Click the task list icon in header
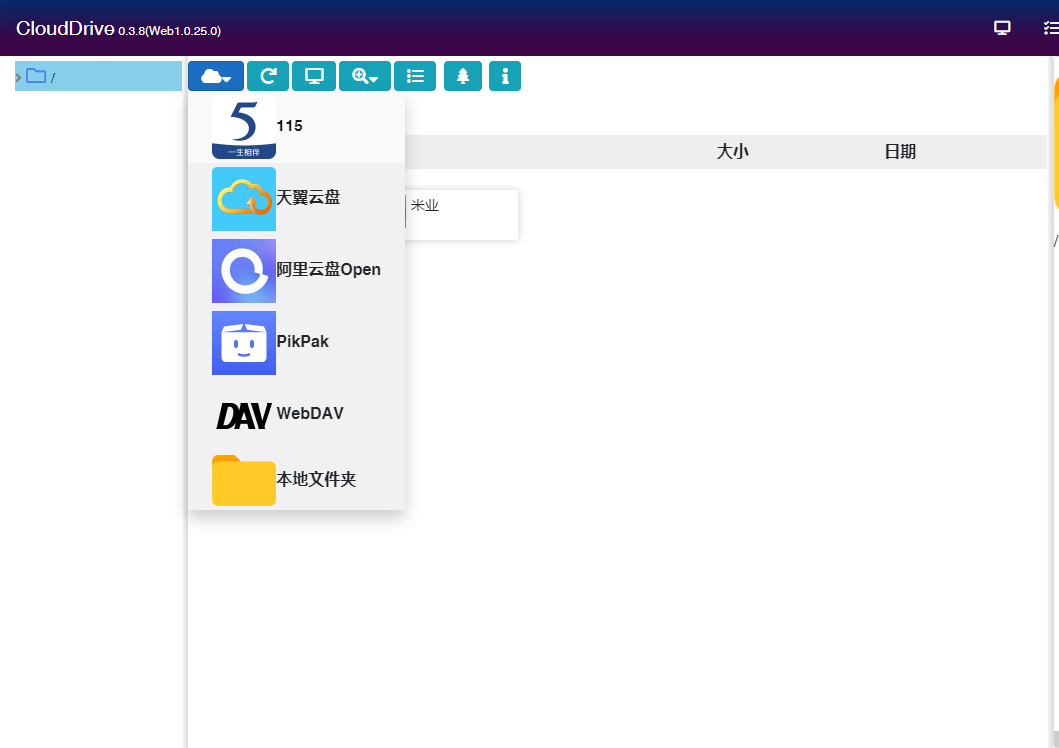The height and width of the screenshot is (748, 1059). point(1052,28)
